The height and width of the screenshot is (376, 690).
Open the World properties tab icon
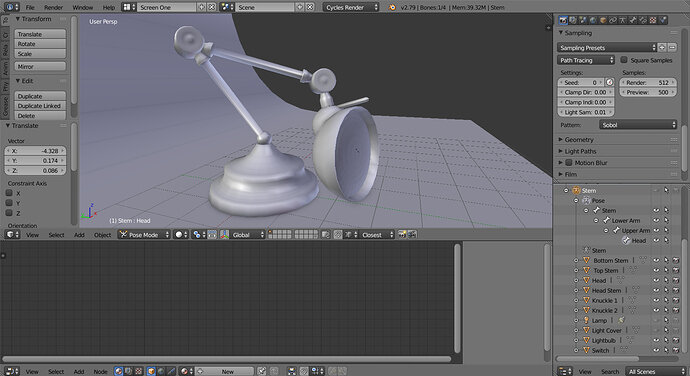[593, 20]
